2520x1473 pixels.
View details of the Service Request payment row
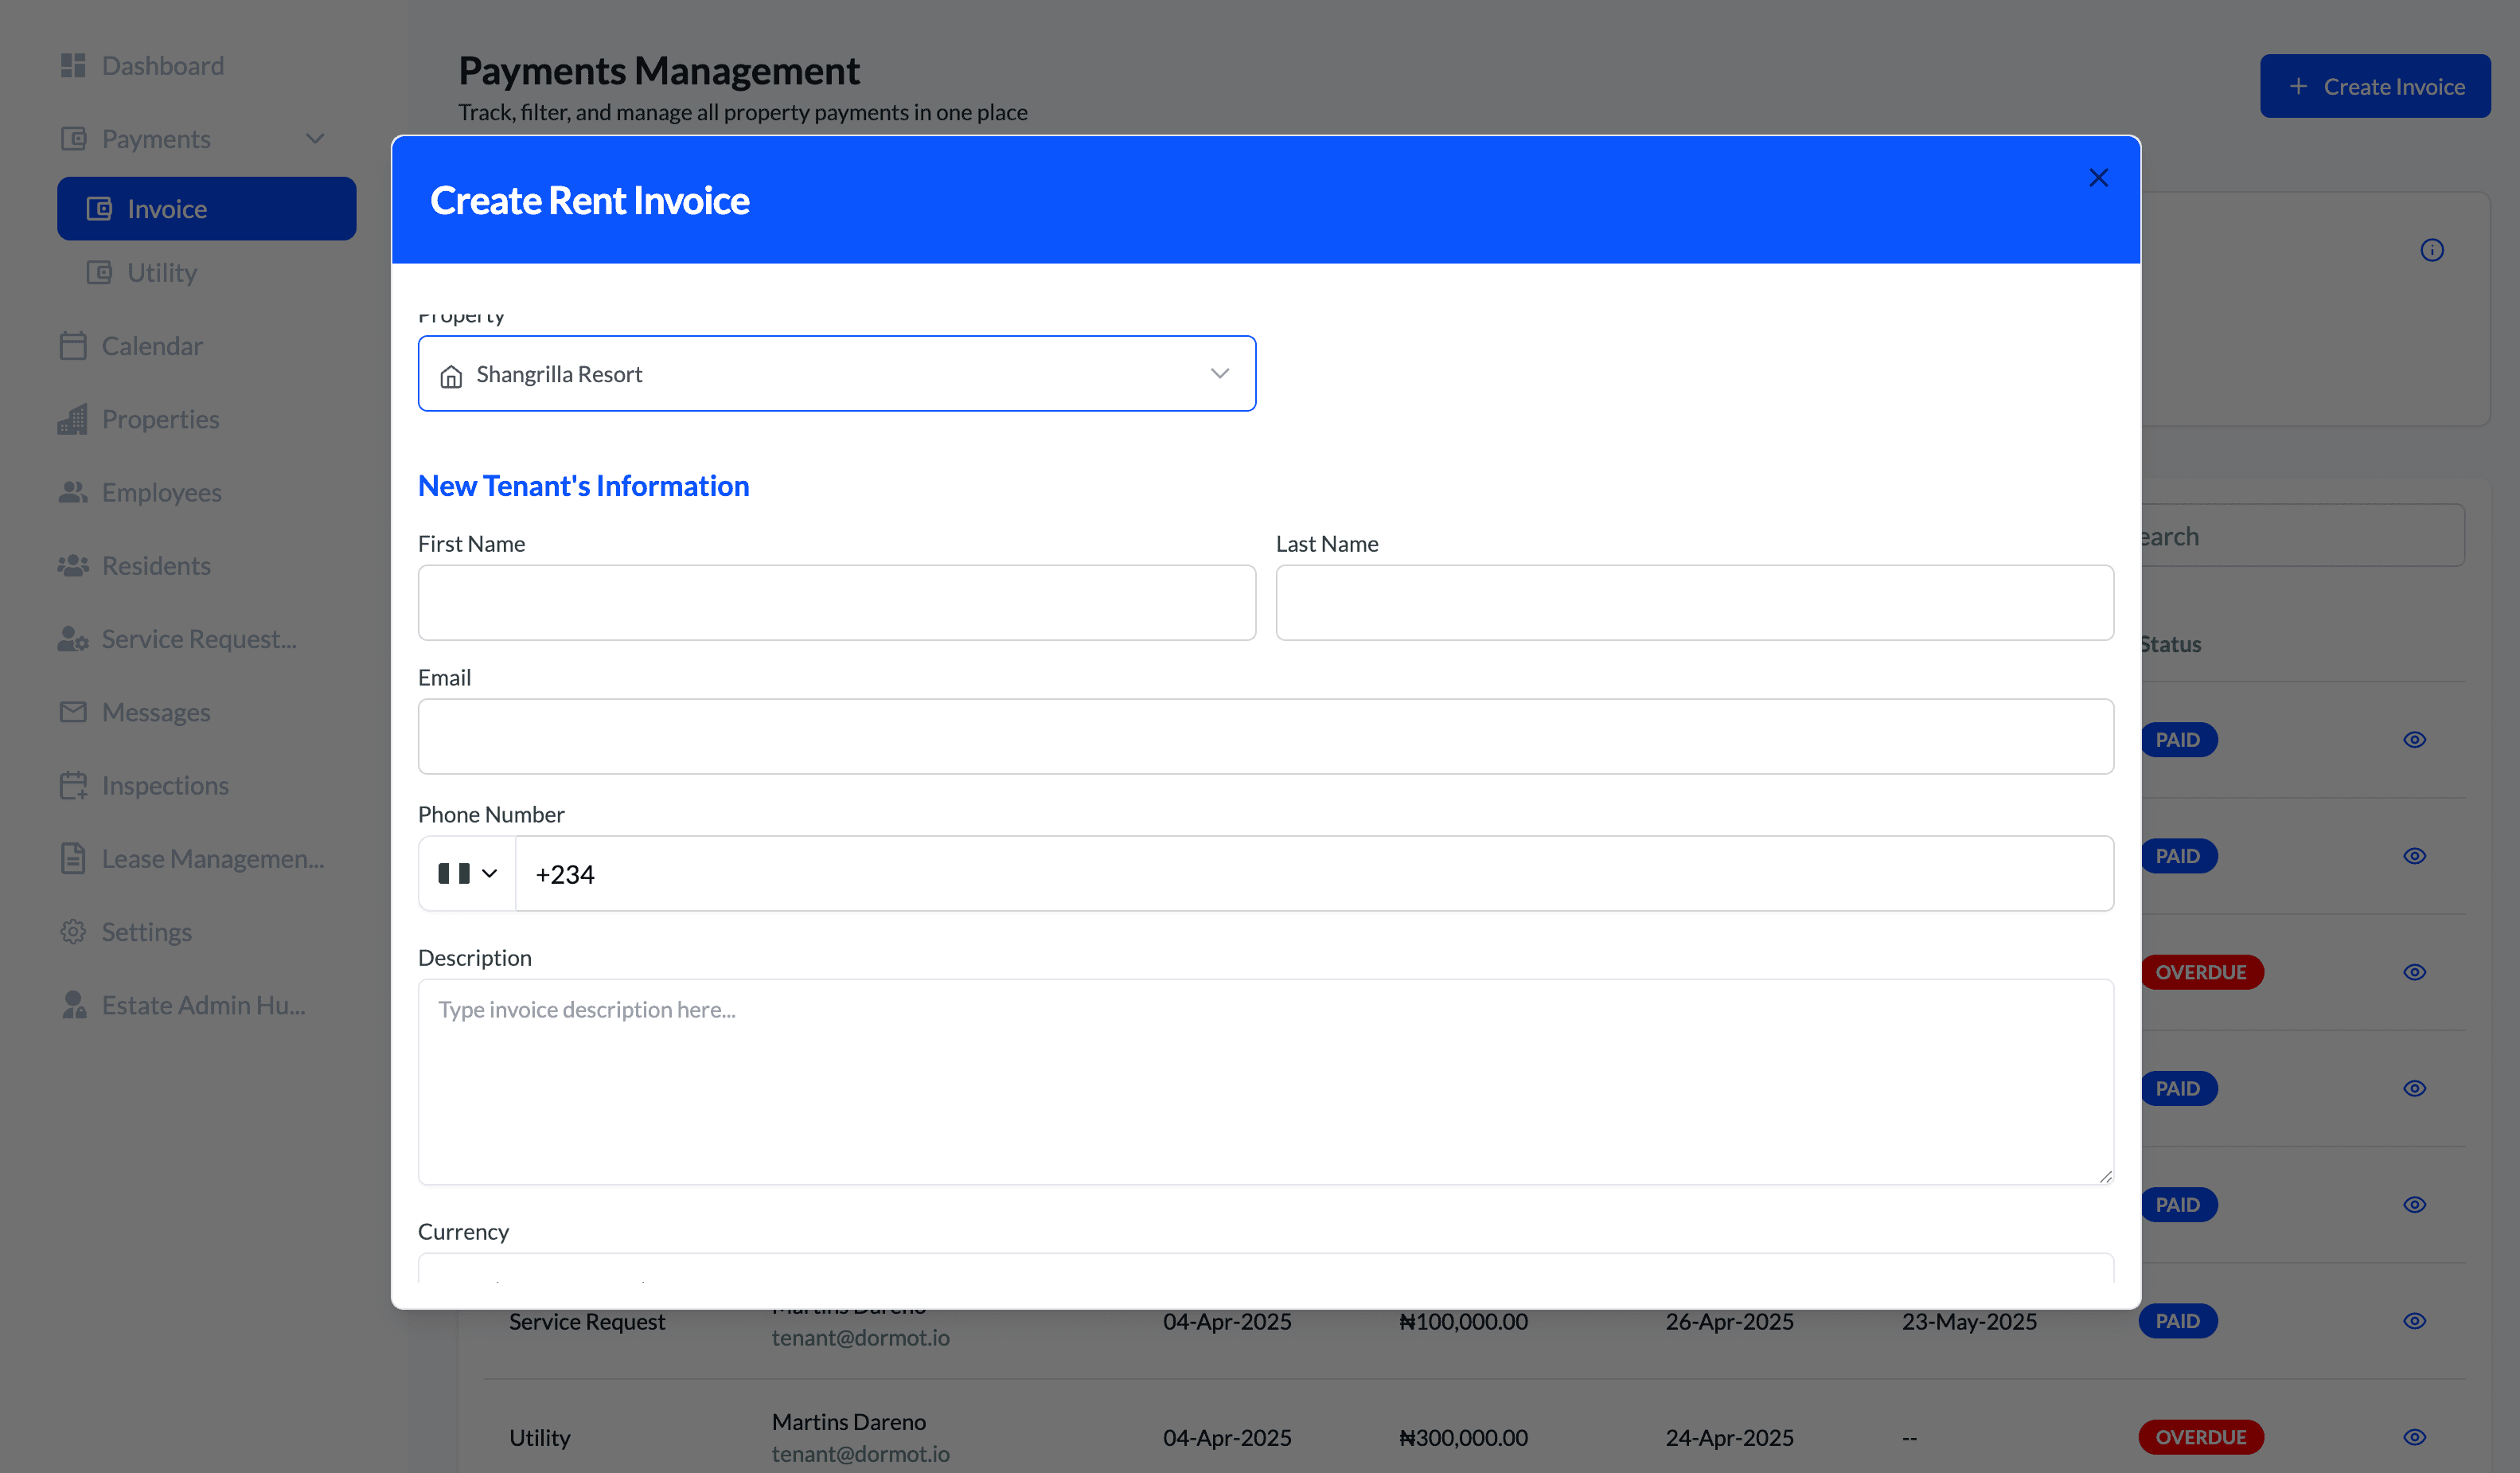tap(2415, 1320)
